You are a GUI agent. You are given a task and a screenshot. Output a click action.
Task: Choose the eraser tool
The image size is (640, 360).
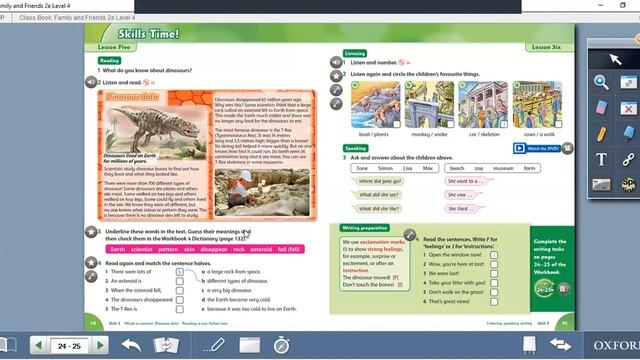601,108
